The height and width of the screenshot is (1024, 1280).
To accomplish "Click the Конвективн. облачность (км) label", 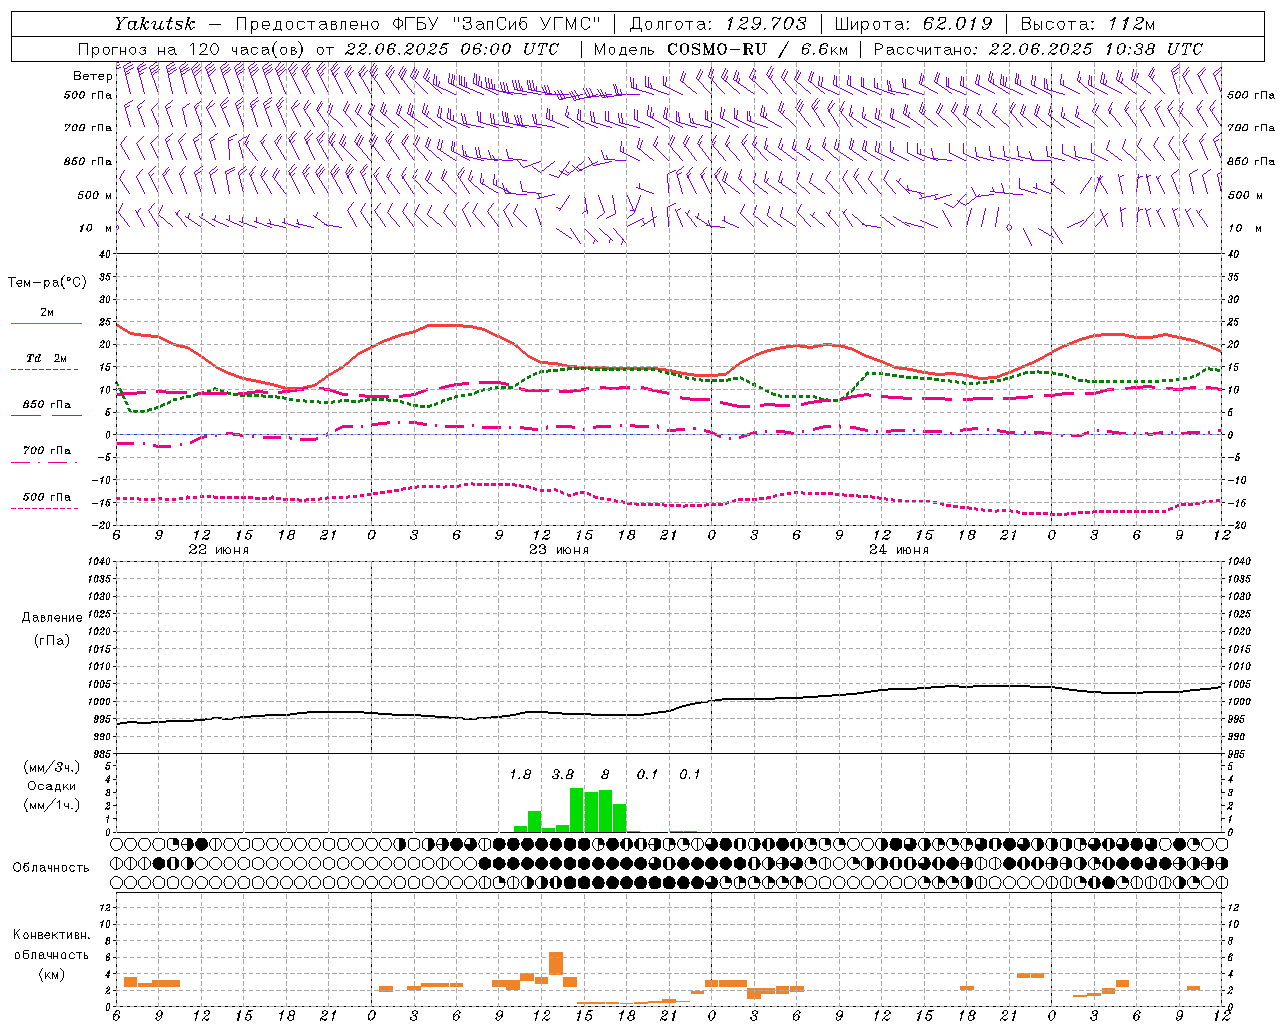I will point(52,955).
